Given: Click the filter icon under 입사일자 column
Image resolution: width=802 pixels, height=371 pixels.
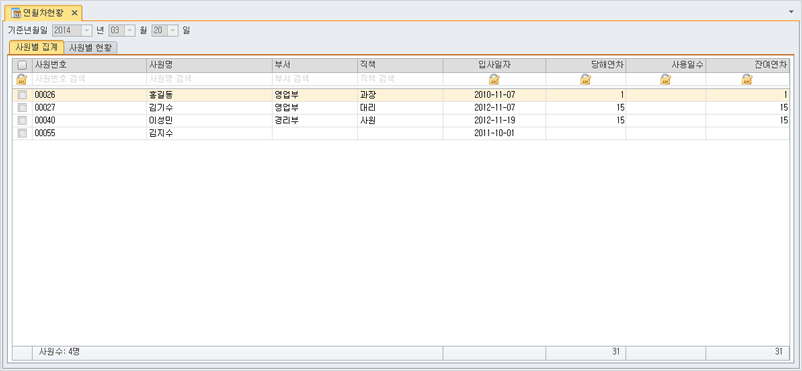Looking at the screenshot, I should pyautogui.click(x=494, y=79).
